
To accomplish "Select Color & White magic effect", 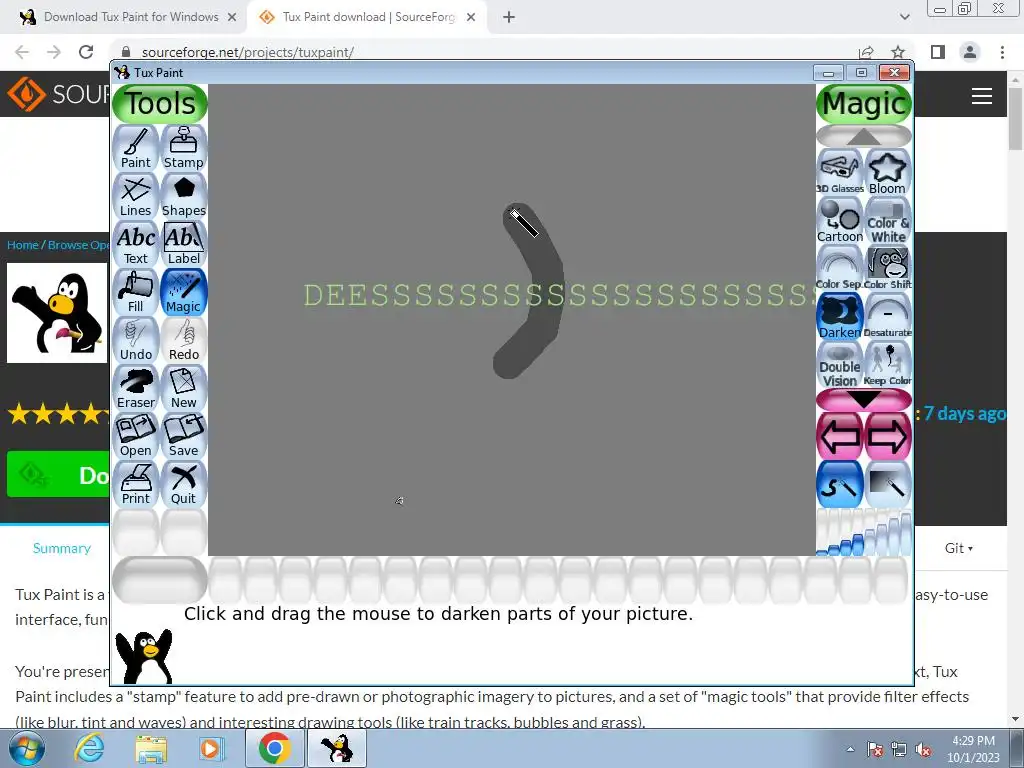I will (888, 220).
